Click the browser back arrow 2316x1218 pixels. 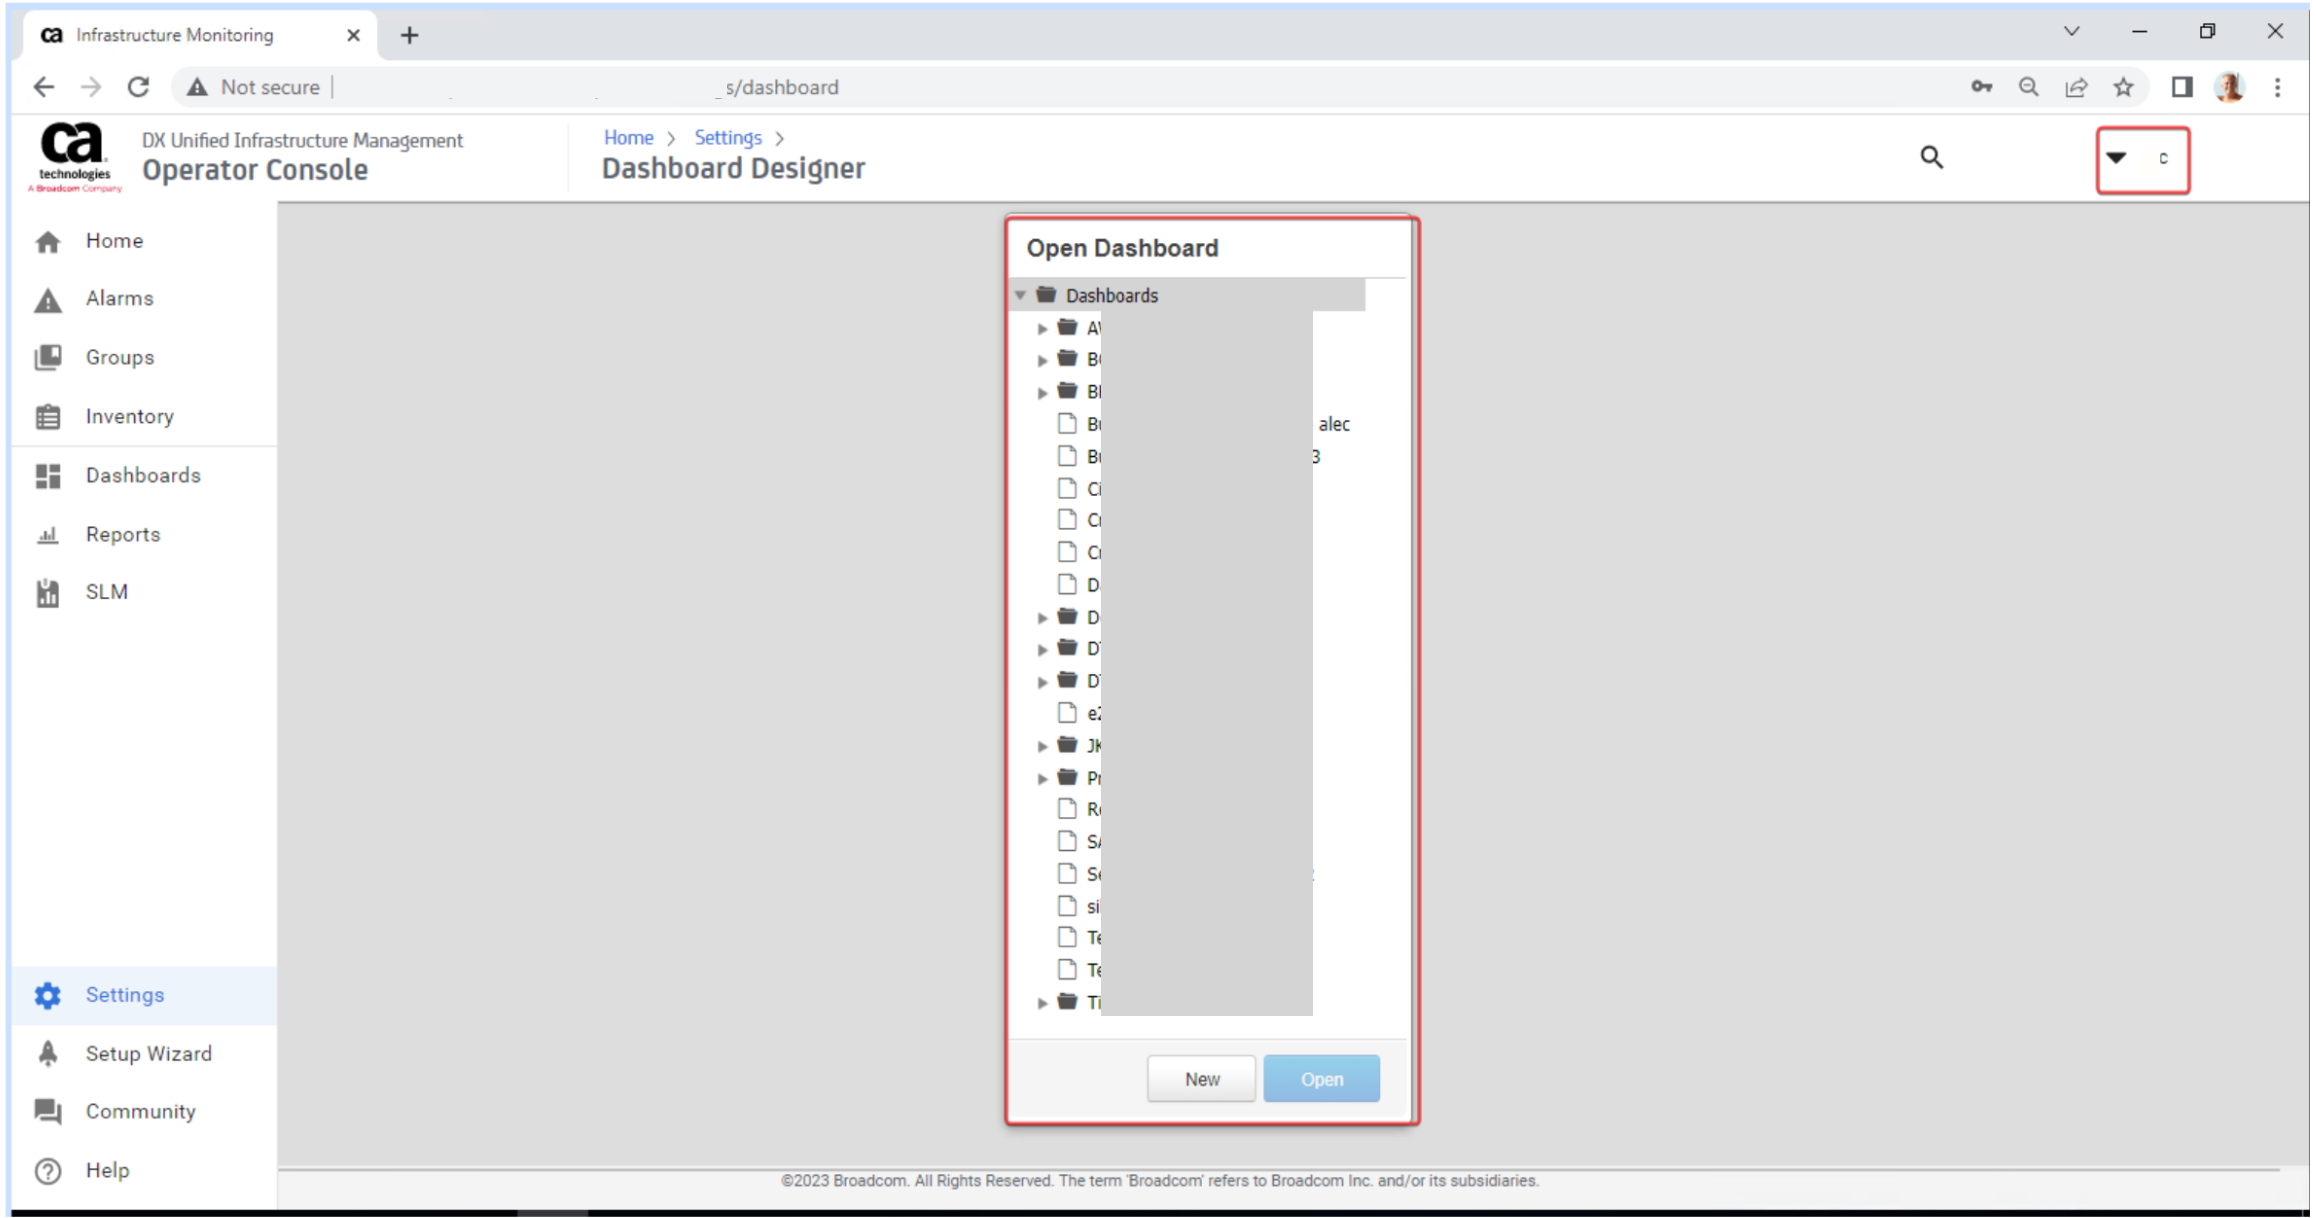(43, 87)
